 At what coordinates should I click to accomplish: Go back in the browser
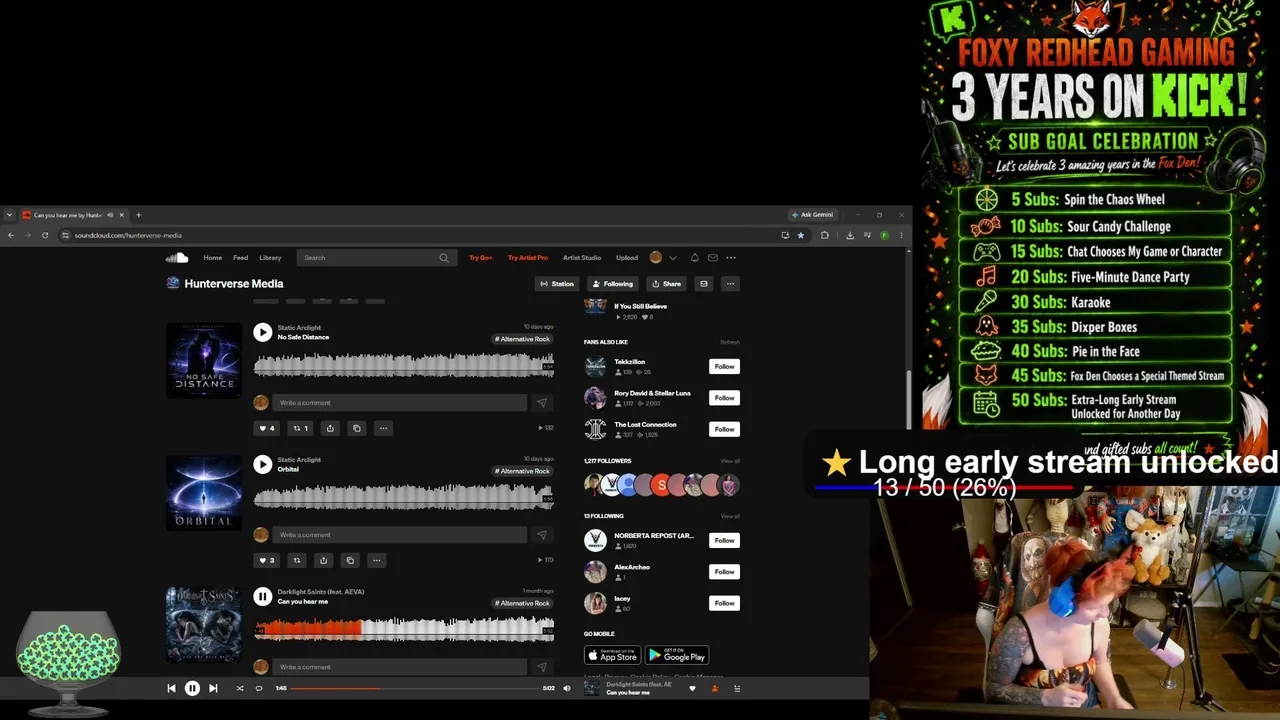10,235
